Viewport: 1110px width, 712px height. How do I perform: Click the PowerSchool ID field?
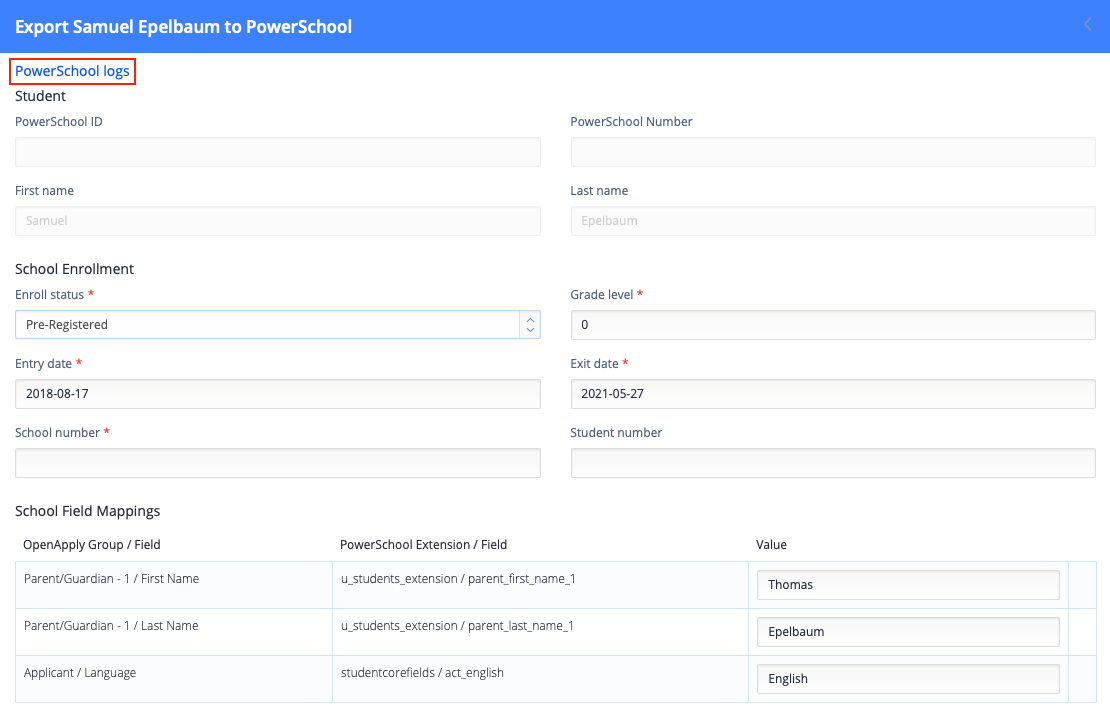[278, 152]
